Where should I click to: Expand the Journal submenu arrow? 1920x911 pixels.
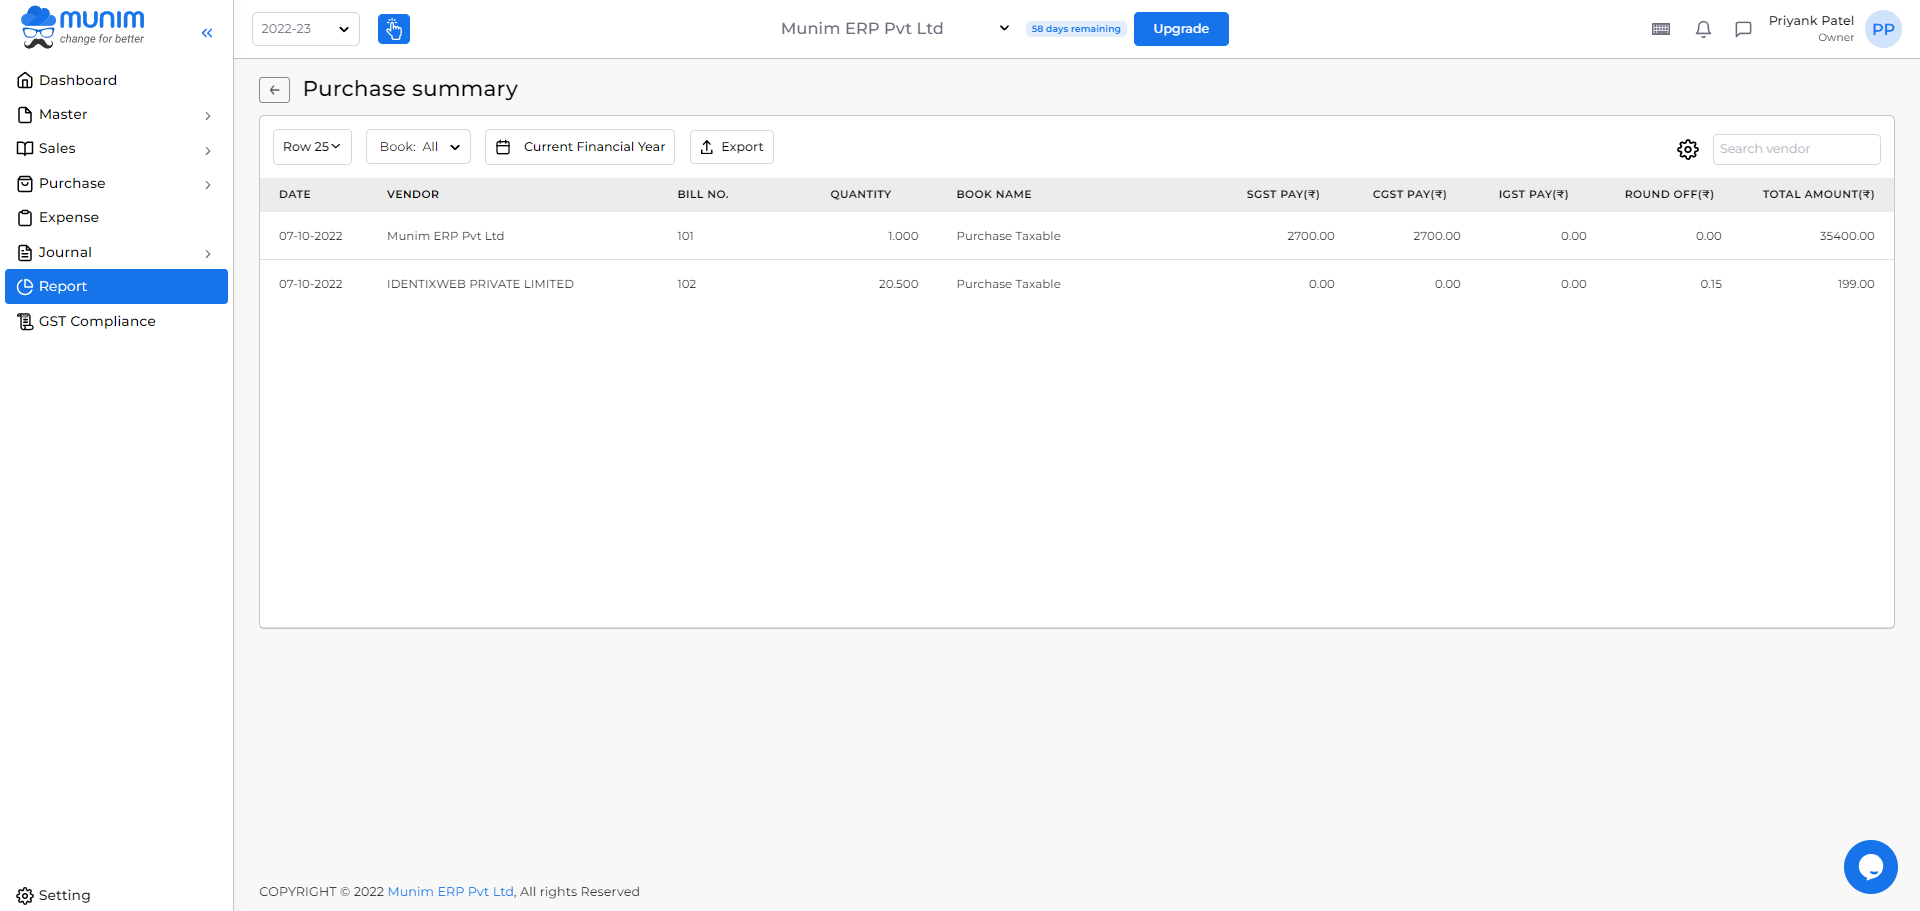[208, 254]
